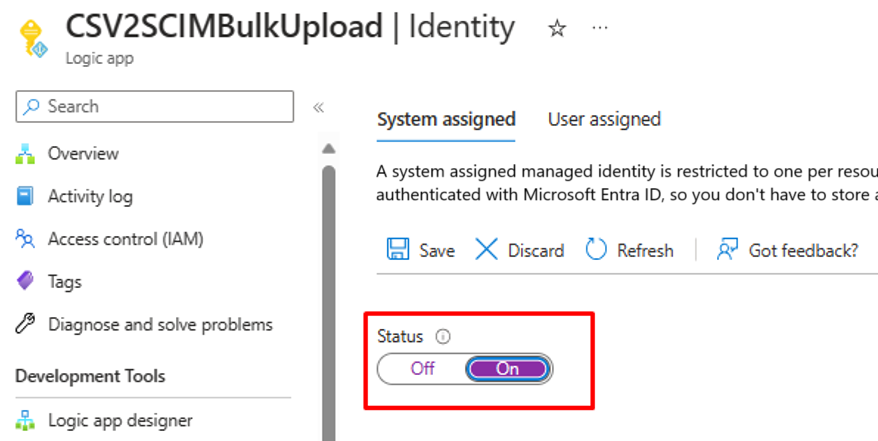
Task: Click the Diagnose and solve problems wrench icon
Action: point(25,324)
